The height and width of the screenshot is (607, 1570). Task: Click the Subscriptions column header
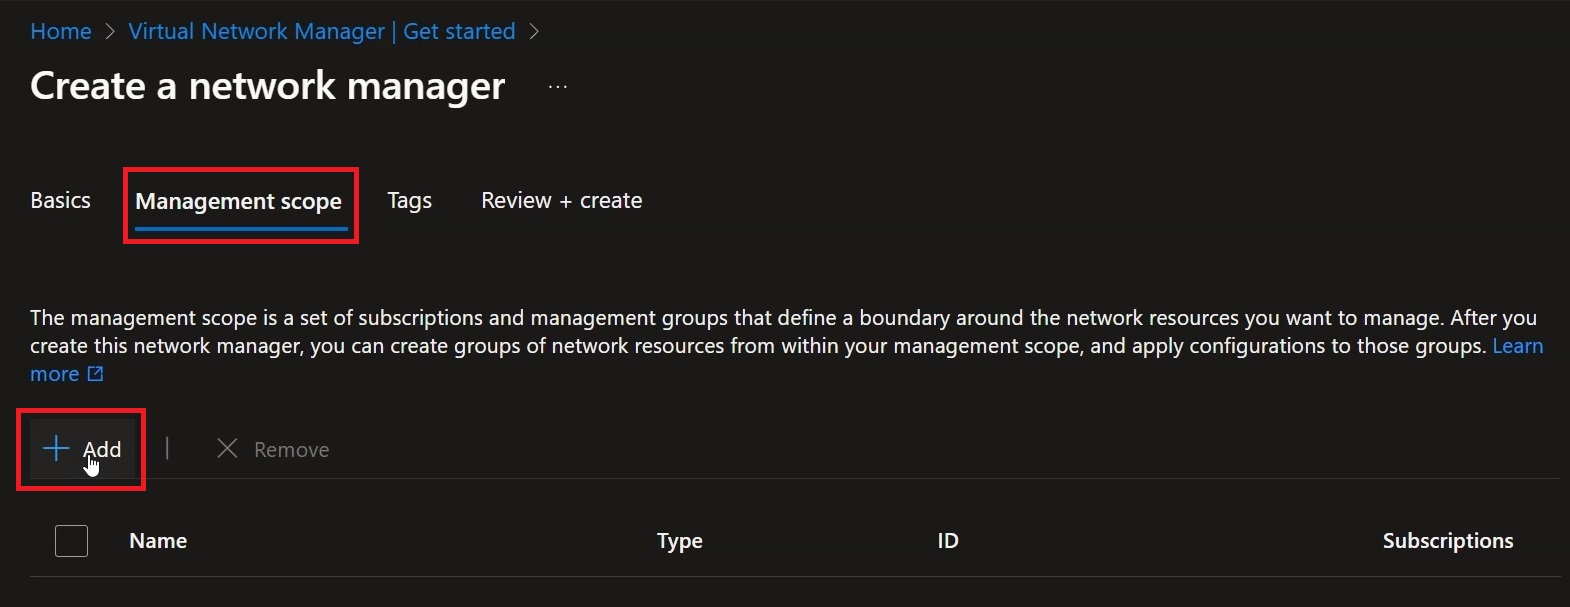pyautogui.click(x=1448, y=541)
